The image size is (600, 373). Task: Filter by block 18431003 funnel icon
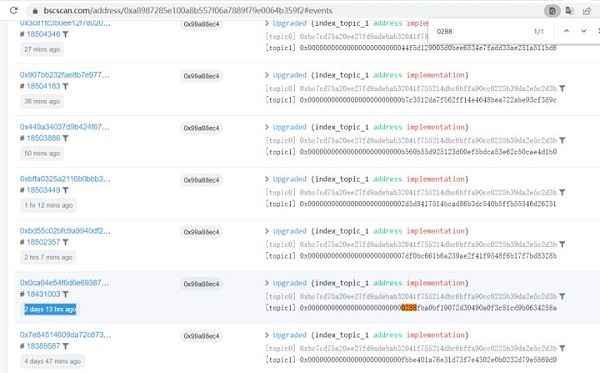point(65,294)
